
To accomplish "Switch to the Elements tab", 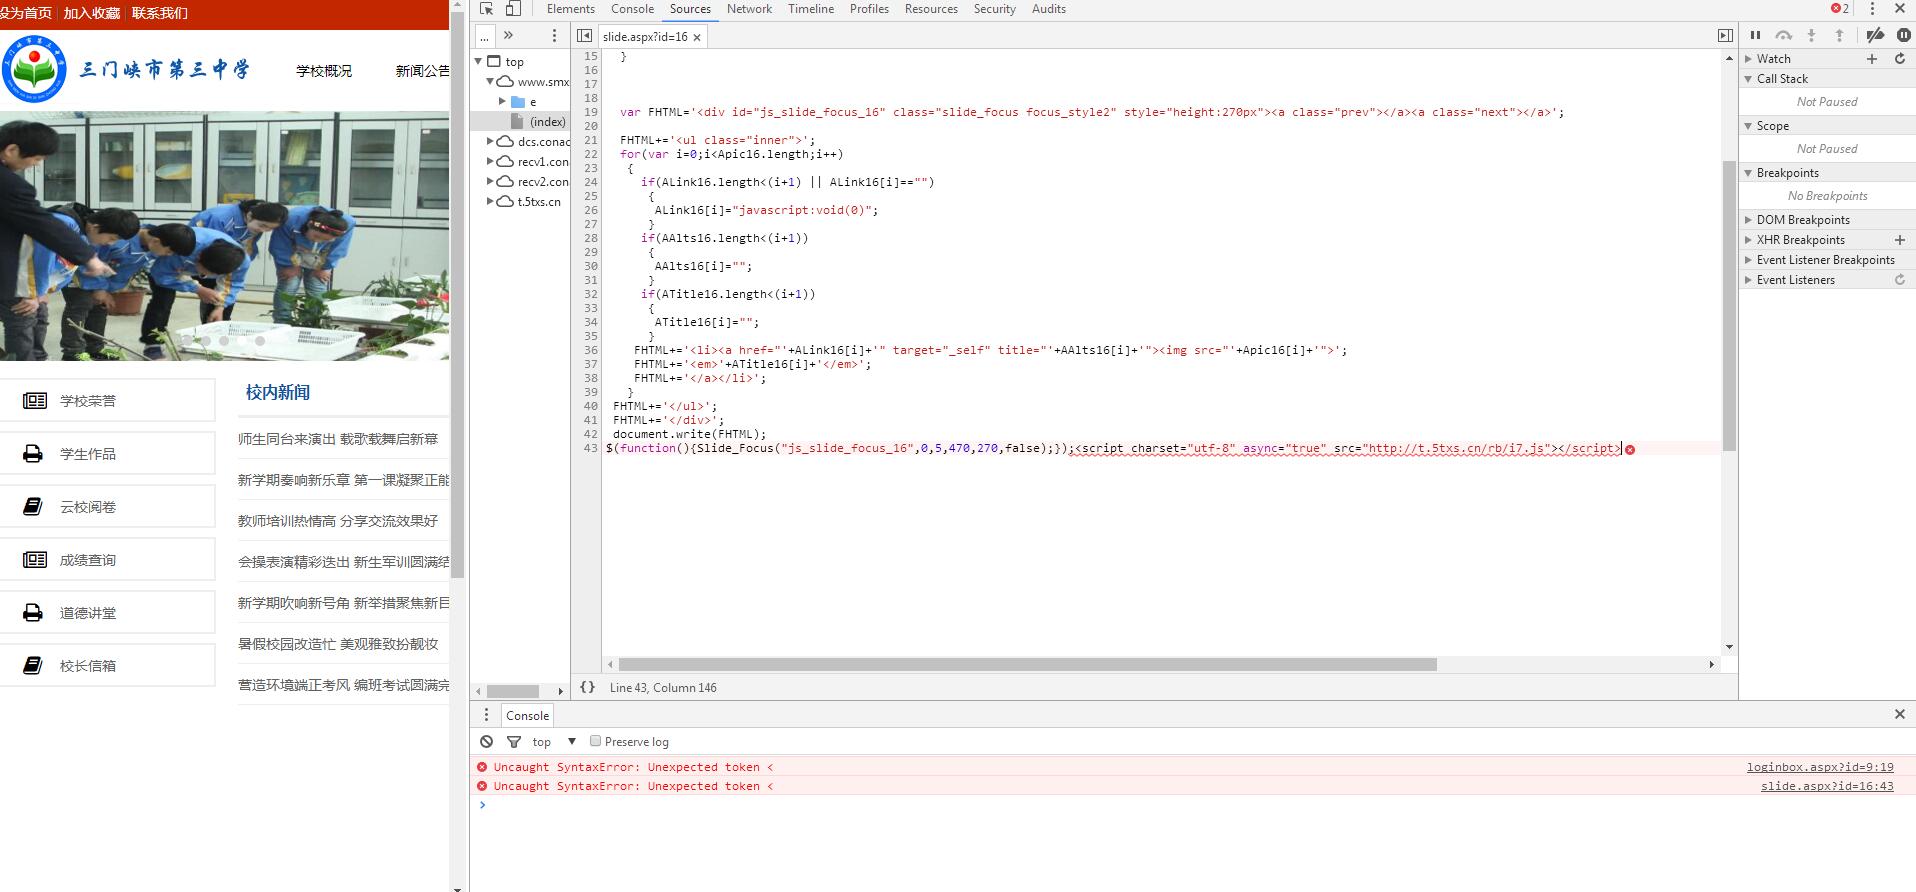I will click(x=571, y=9).
